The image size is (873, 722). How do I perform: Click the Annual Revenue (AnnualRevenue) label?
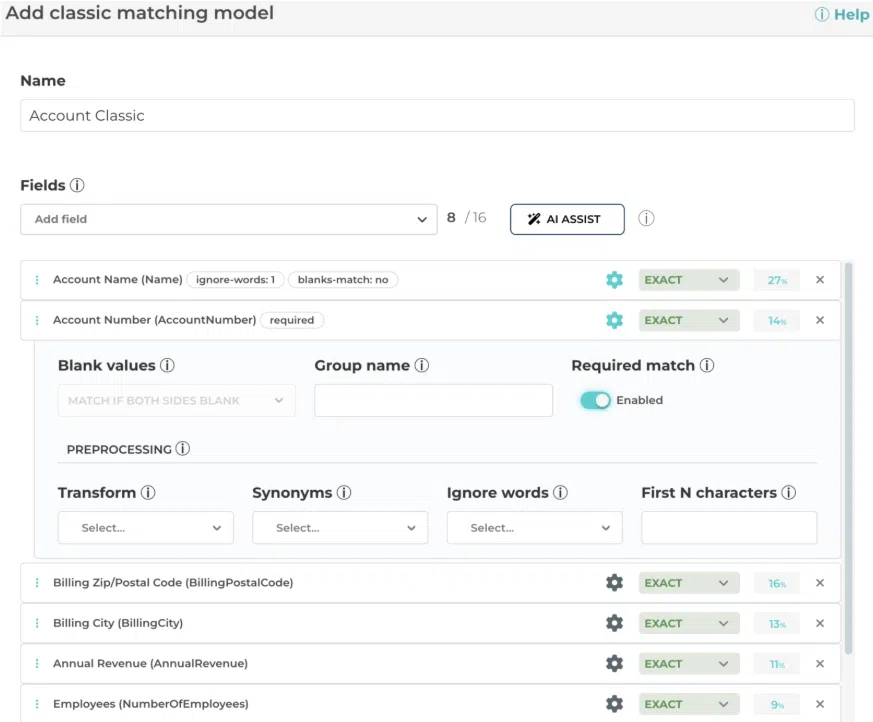[x=150, y=664]
